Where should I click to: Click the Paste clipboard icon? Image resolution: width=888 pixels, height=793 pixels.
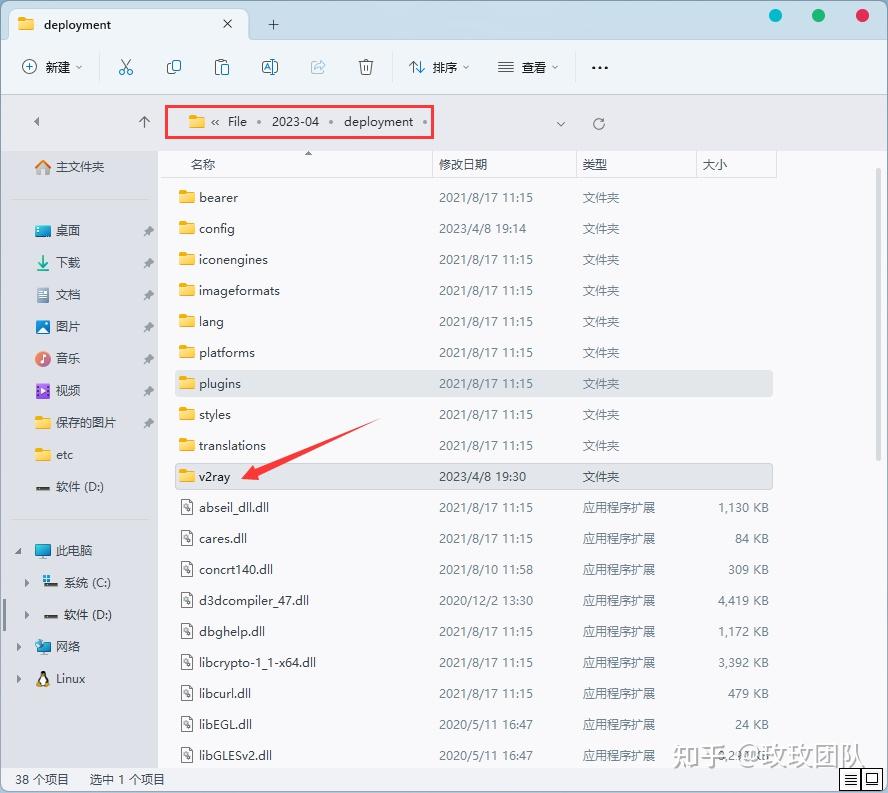[221, 67]
